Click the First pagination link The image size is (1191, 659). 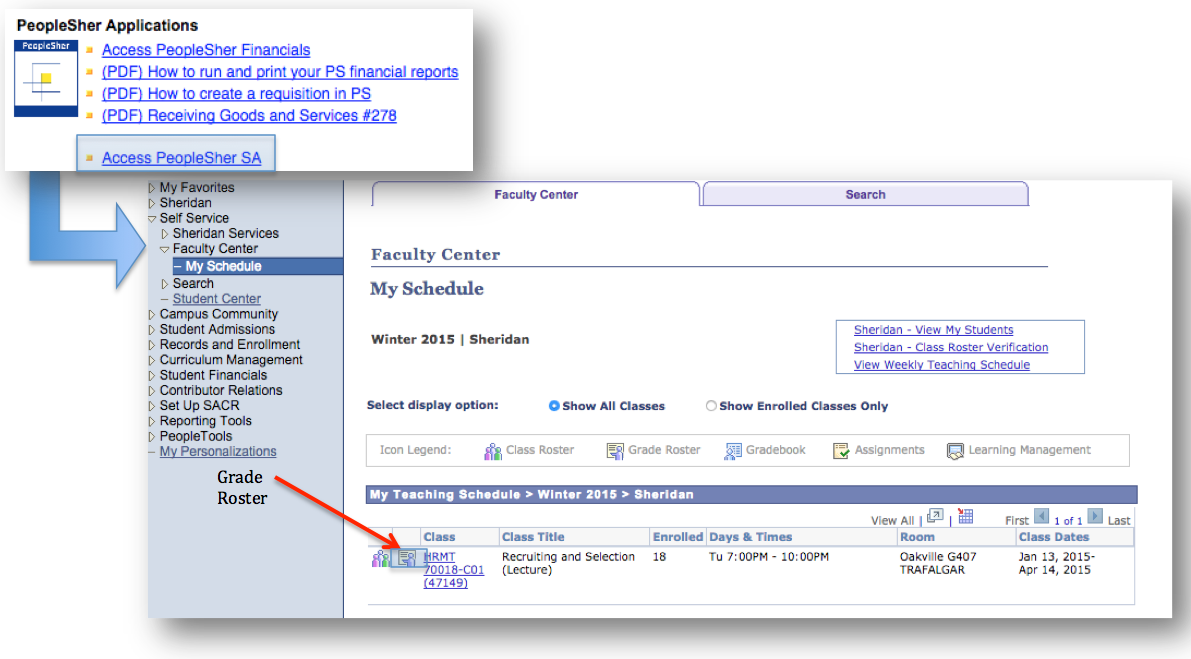point(1016,521)
